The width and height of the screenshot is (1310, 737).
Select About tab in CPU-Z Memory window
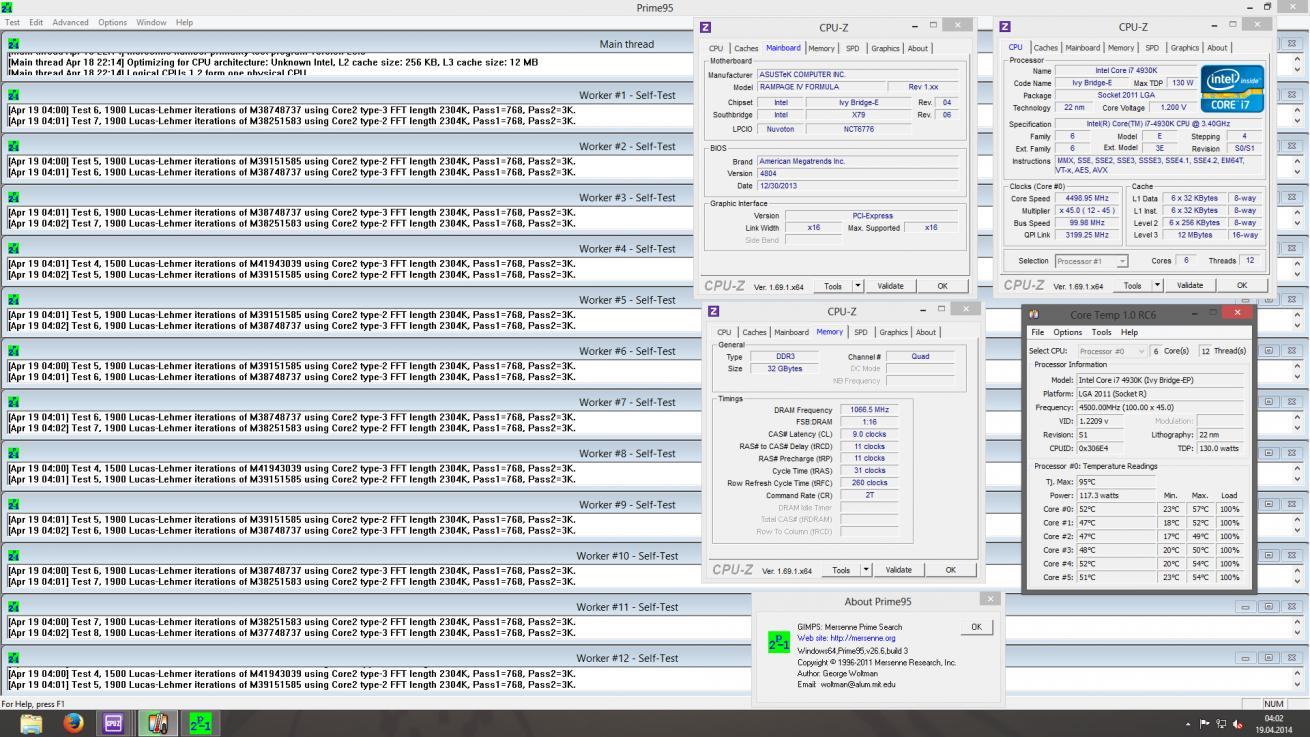[926, 332]
